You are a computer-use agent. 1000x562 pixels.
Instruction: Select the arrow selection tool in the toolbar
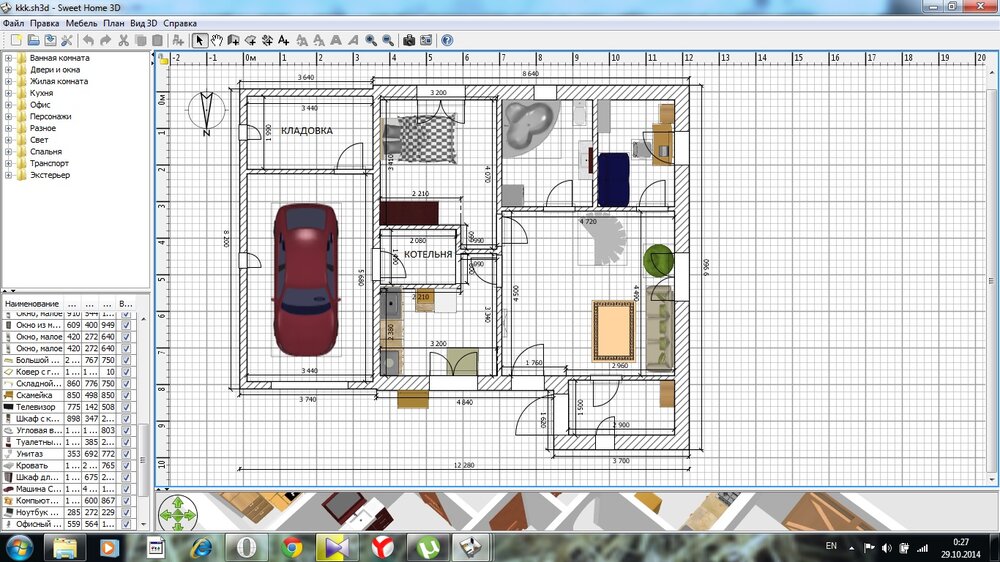[200, 40]
